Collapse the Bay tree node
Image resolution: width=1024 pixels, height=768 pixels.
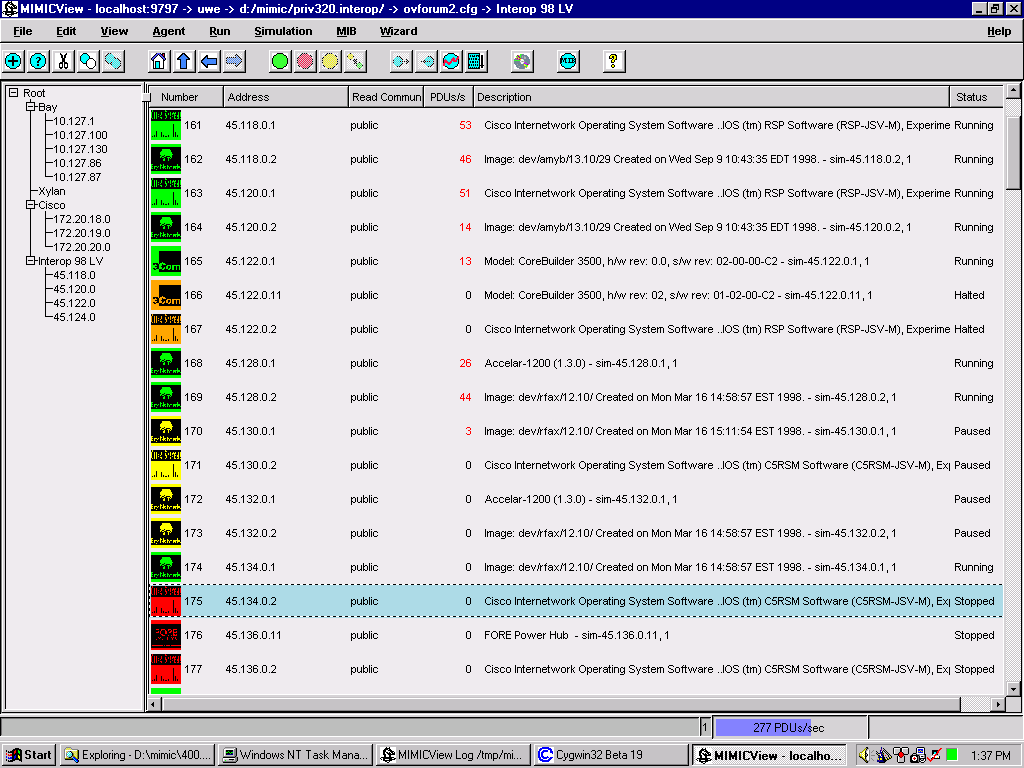point(31,106)
